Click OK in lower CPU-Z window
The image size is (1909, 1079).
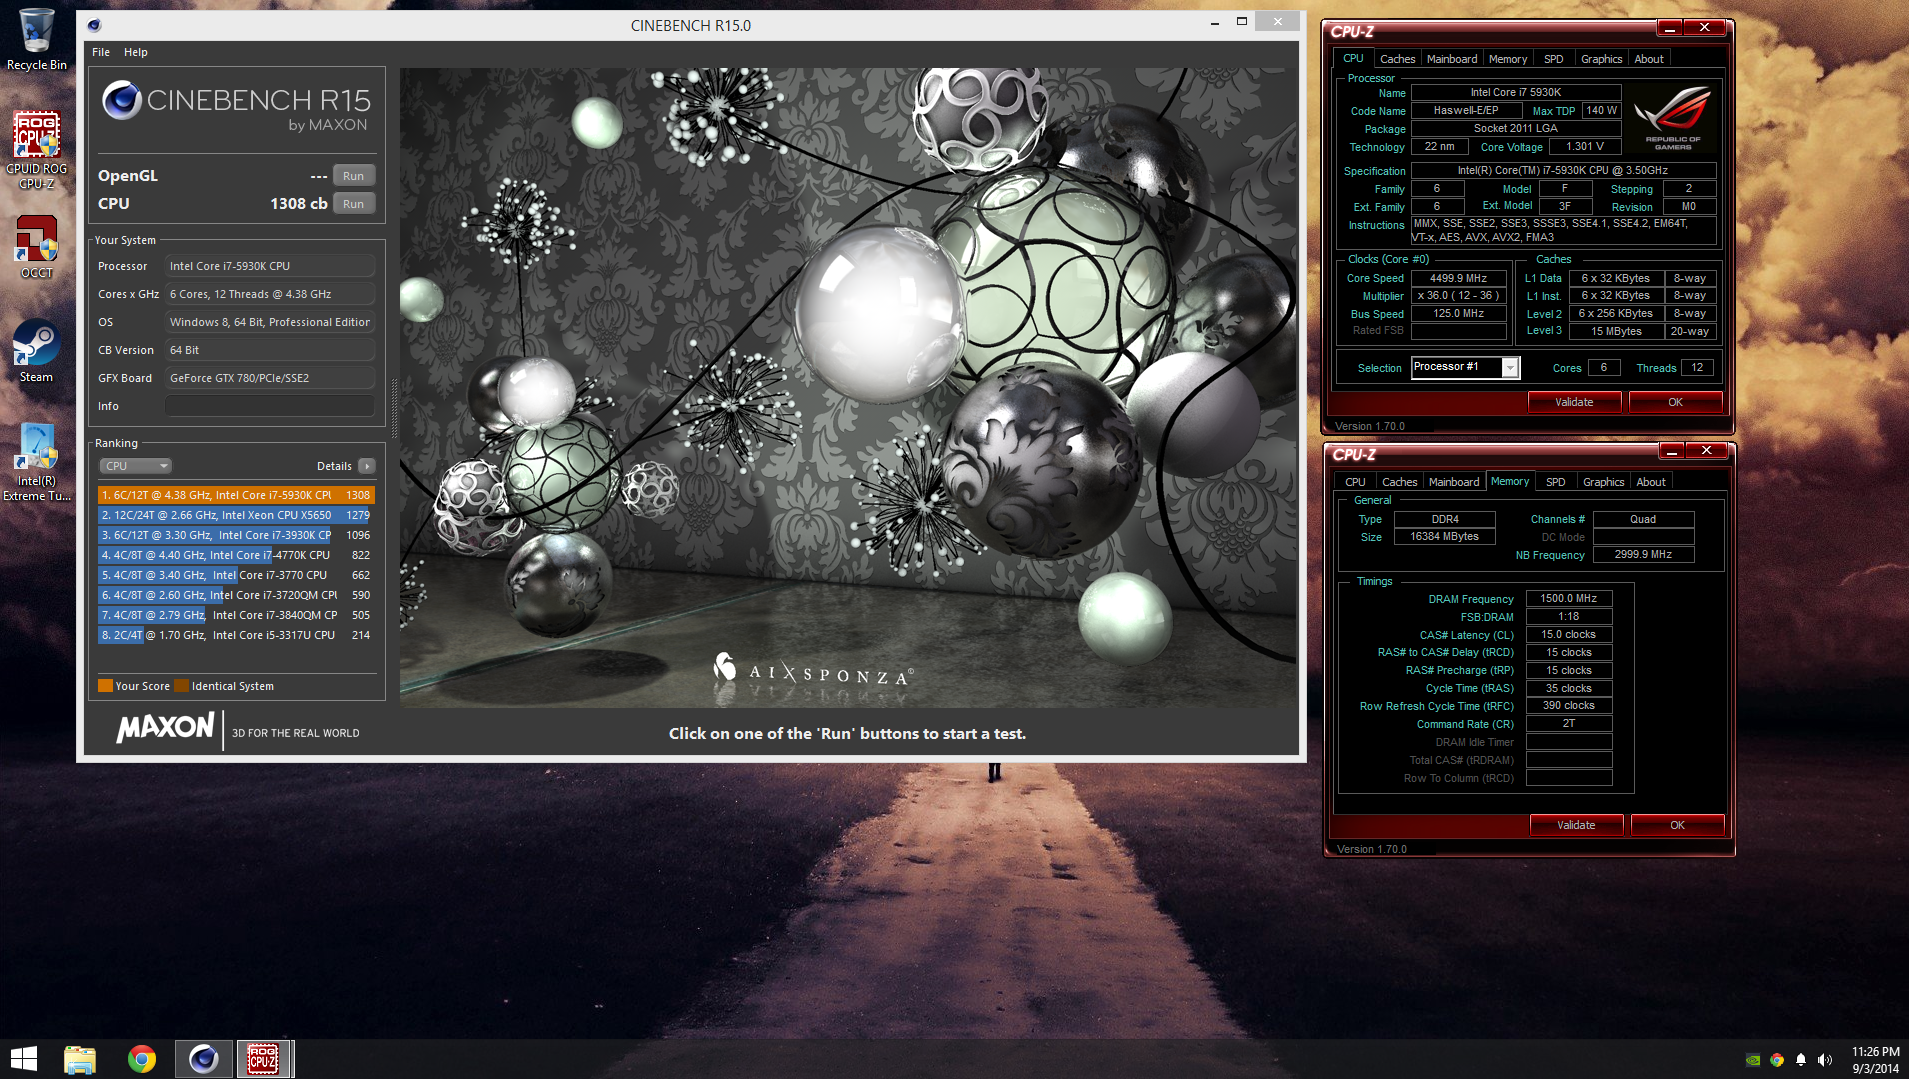tap(1677, 825)
